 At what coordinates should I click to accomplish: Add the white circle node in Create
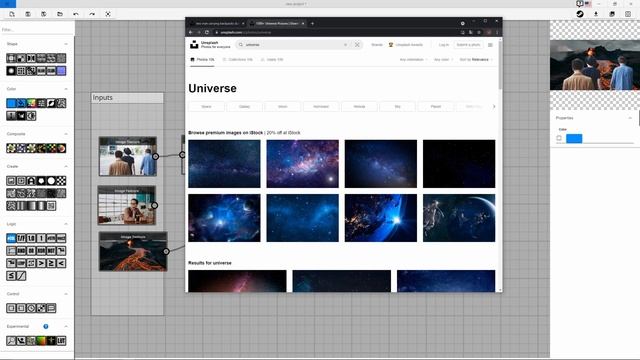51,180
